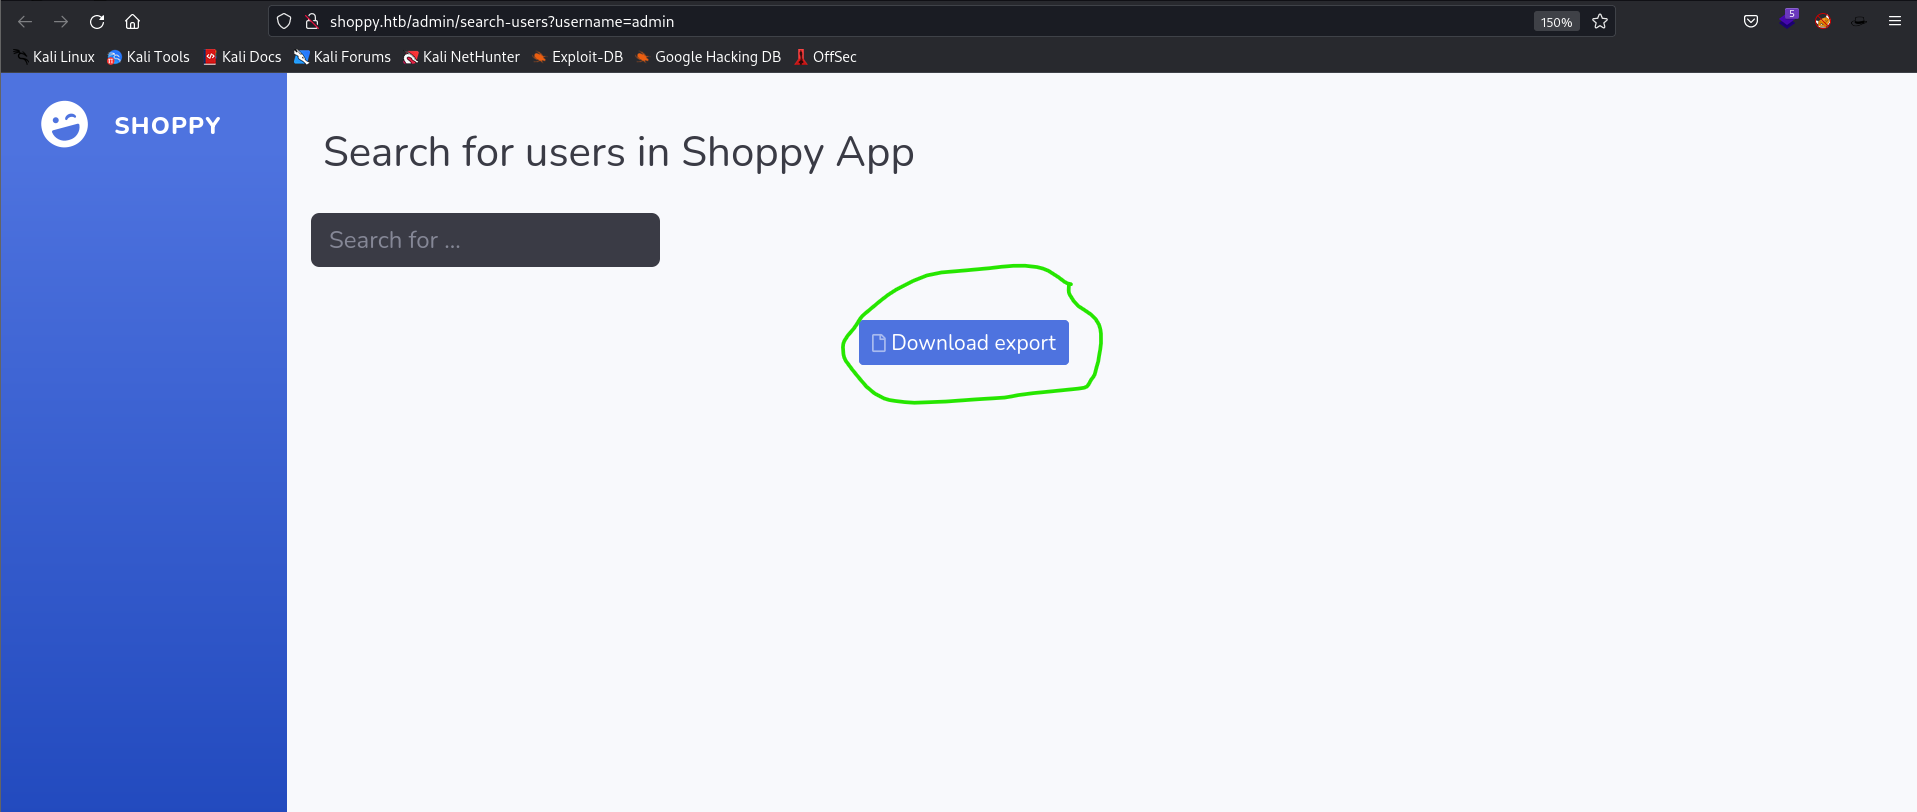
Task: Open the crossed-out fox extension icon
Action: coord(1823,21)
